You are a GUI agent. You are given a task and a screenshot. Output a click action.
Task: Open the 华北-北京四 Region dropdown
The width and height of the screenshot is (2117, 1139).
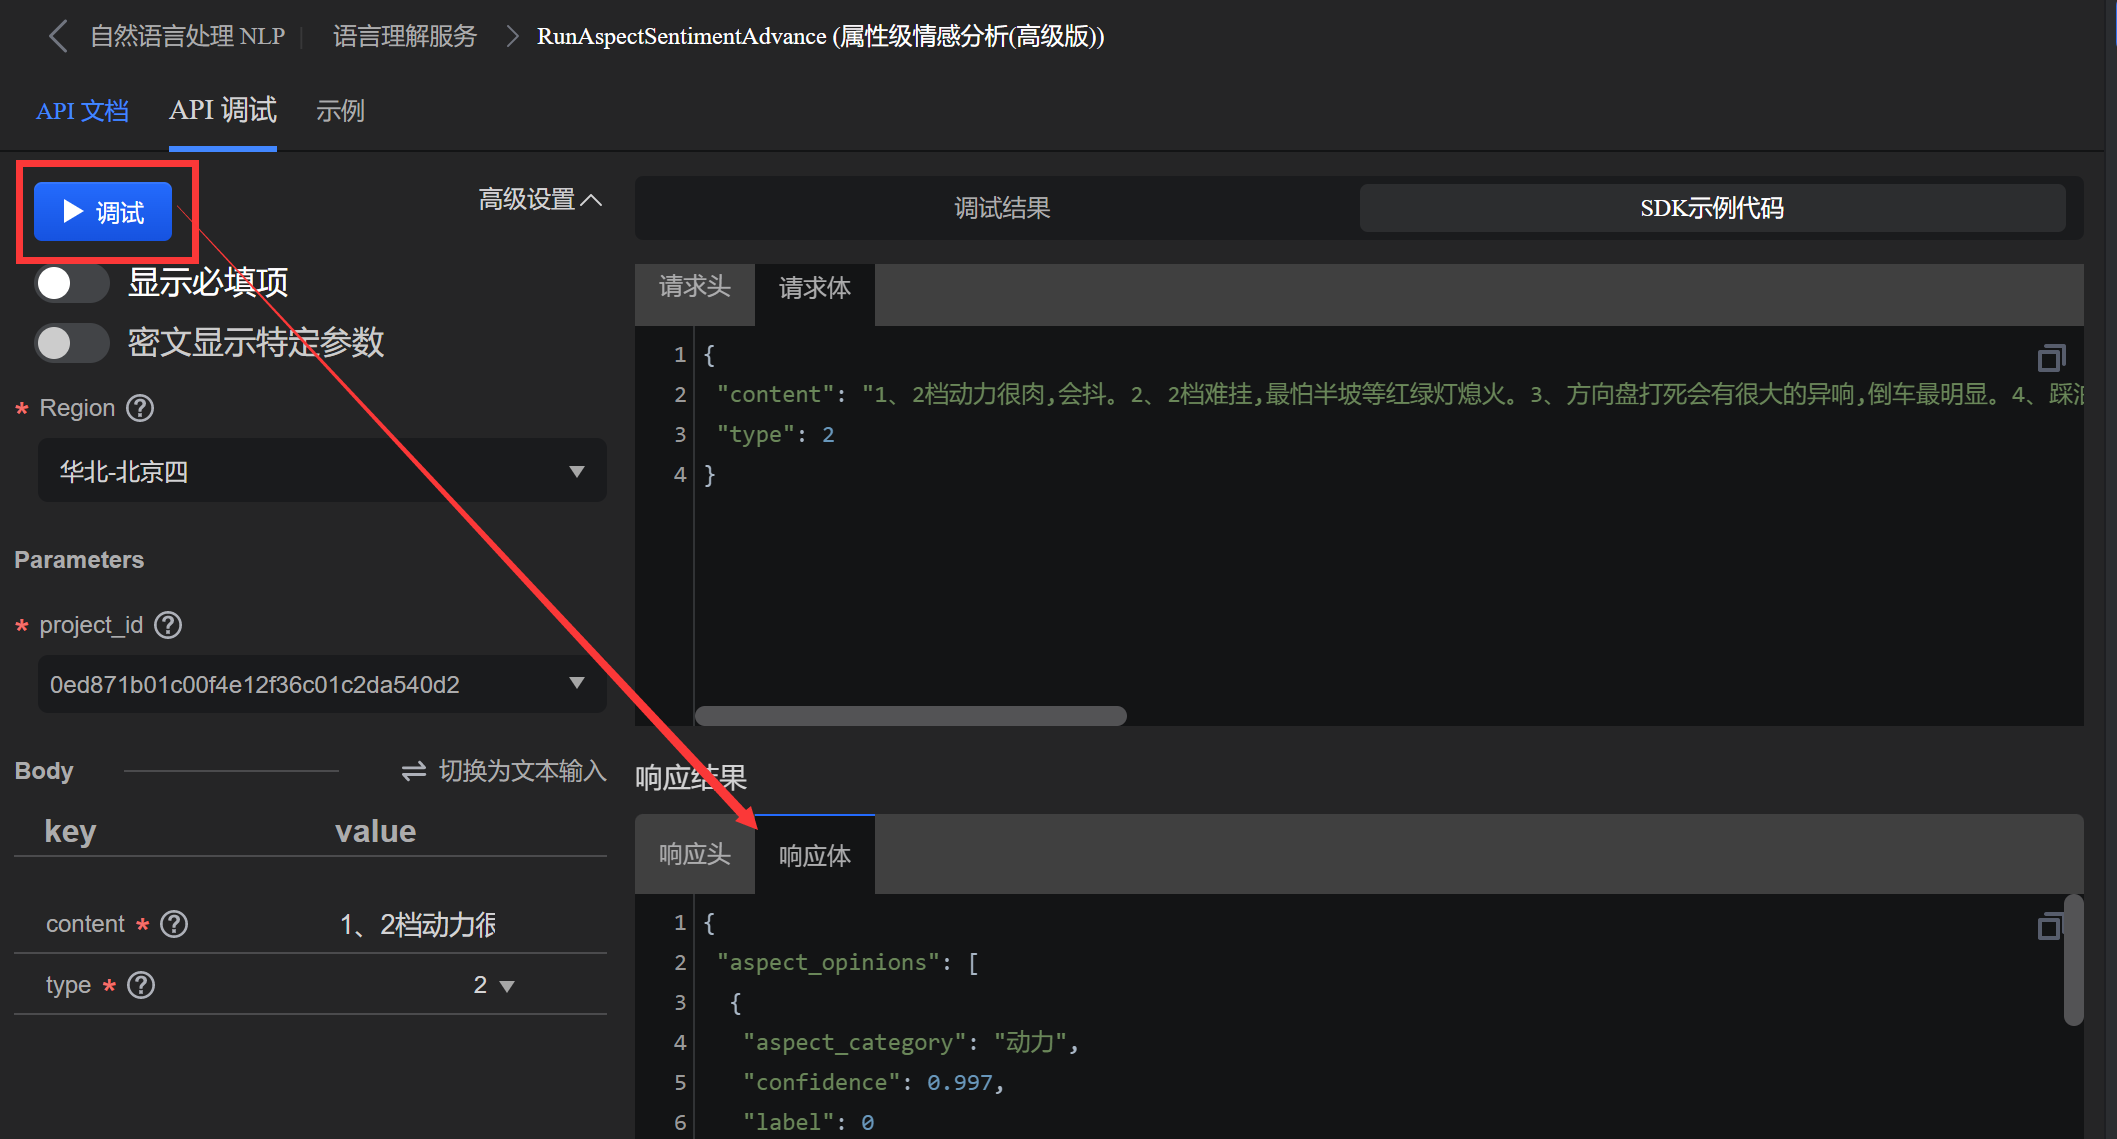322,471
